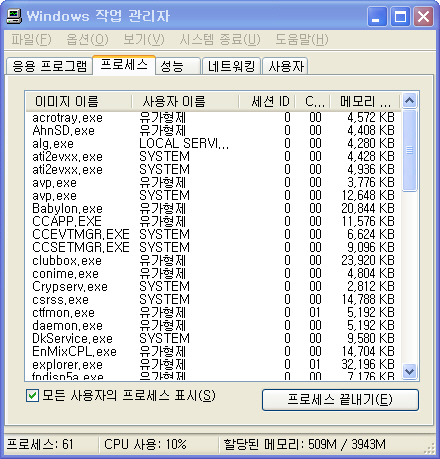Screen dimensions: 440x459
Task: Select the explorer.exe process
Action: point(213,365)
